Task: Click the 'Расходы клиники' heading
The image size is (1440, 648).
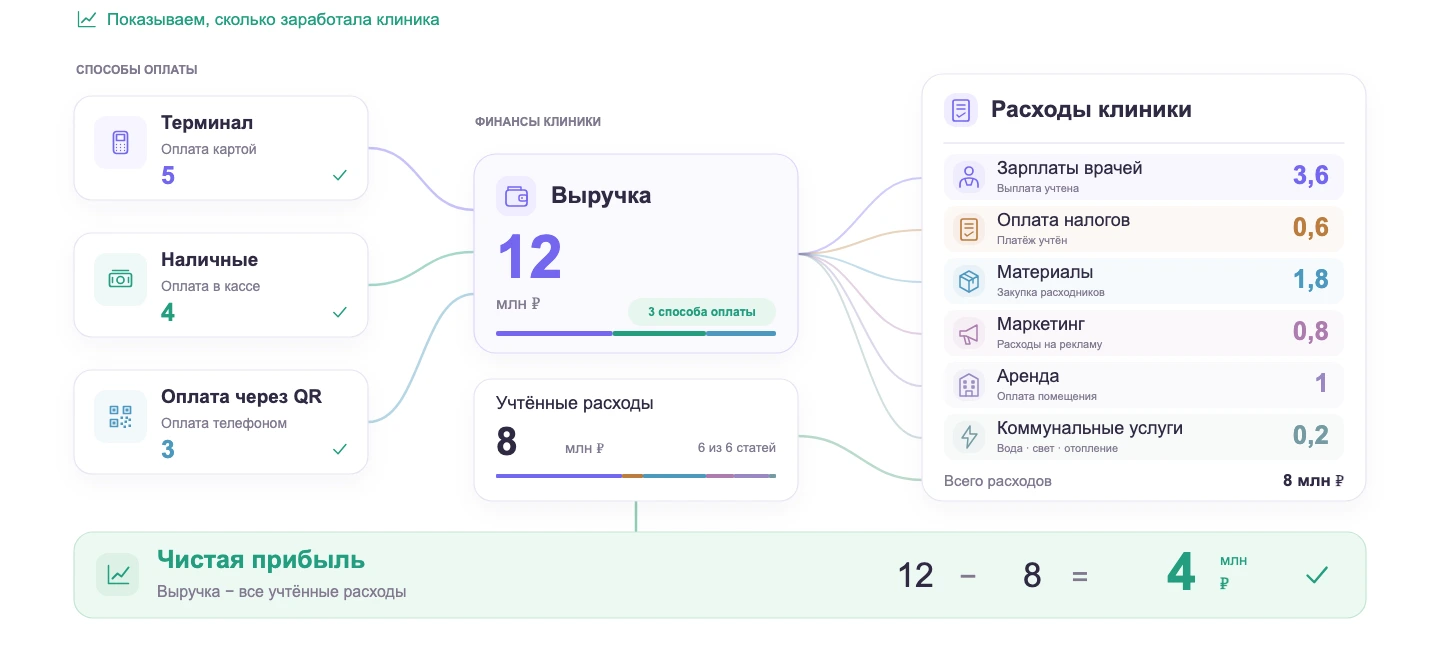Action: click(x=1091, y=110)
